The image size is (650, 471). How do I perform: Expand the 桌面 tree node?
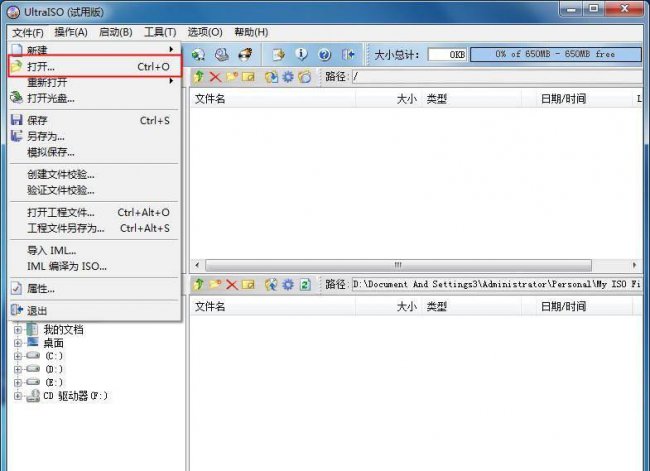(x=17, y=343)
